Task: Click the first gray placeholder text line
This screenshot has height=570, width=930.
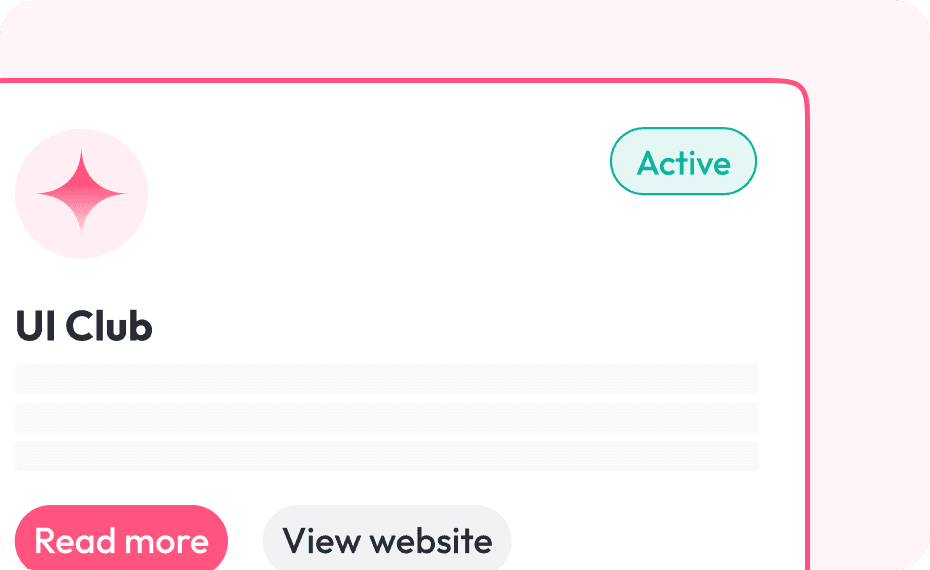Action: pyautogui.click(x=387, y=379)
